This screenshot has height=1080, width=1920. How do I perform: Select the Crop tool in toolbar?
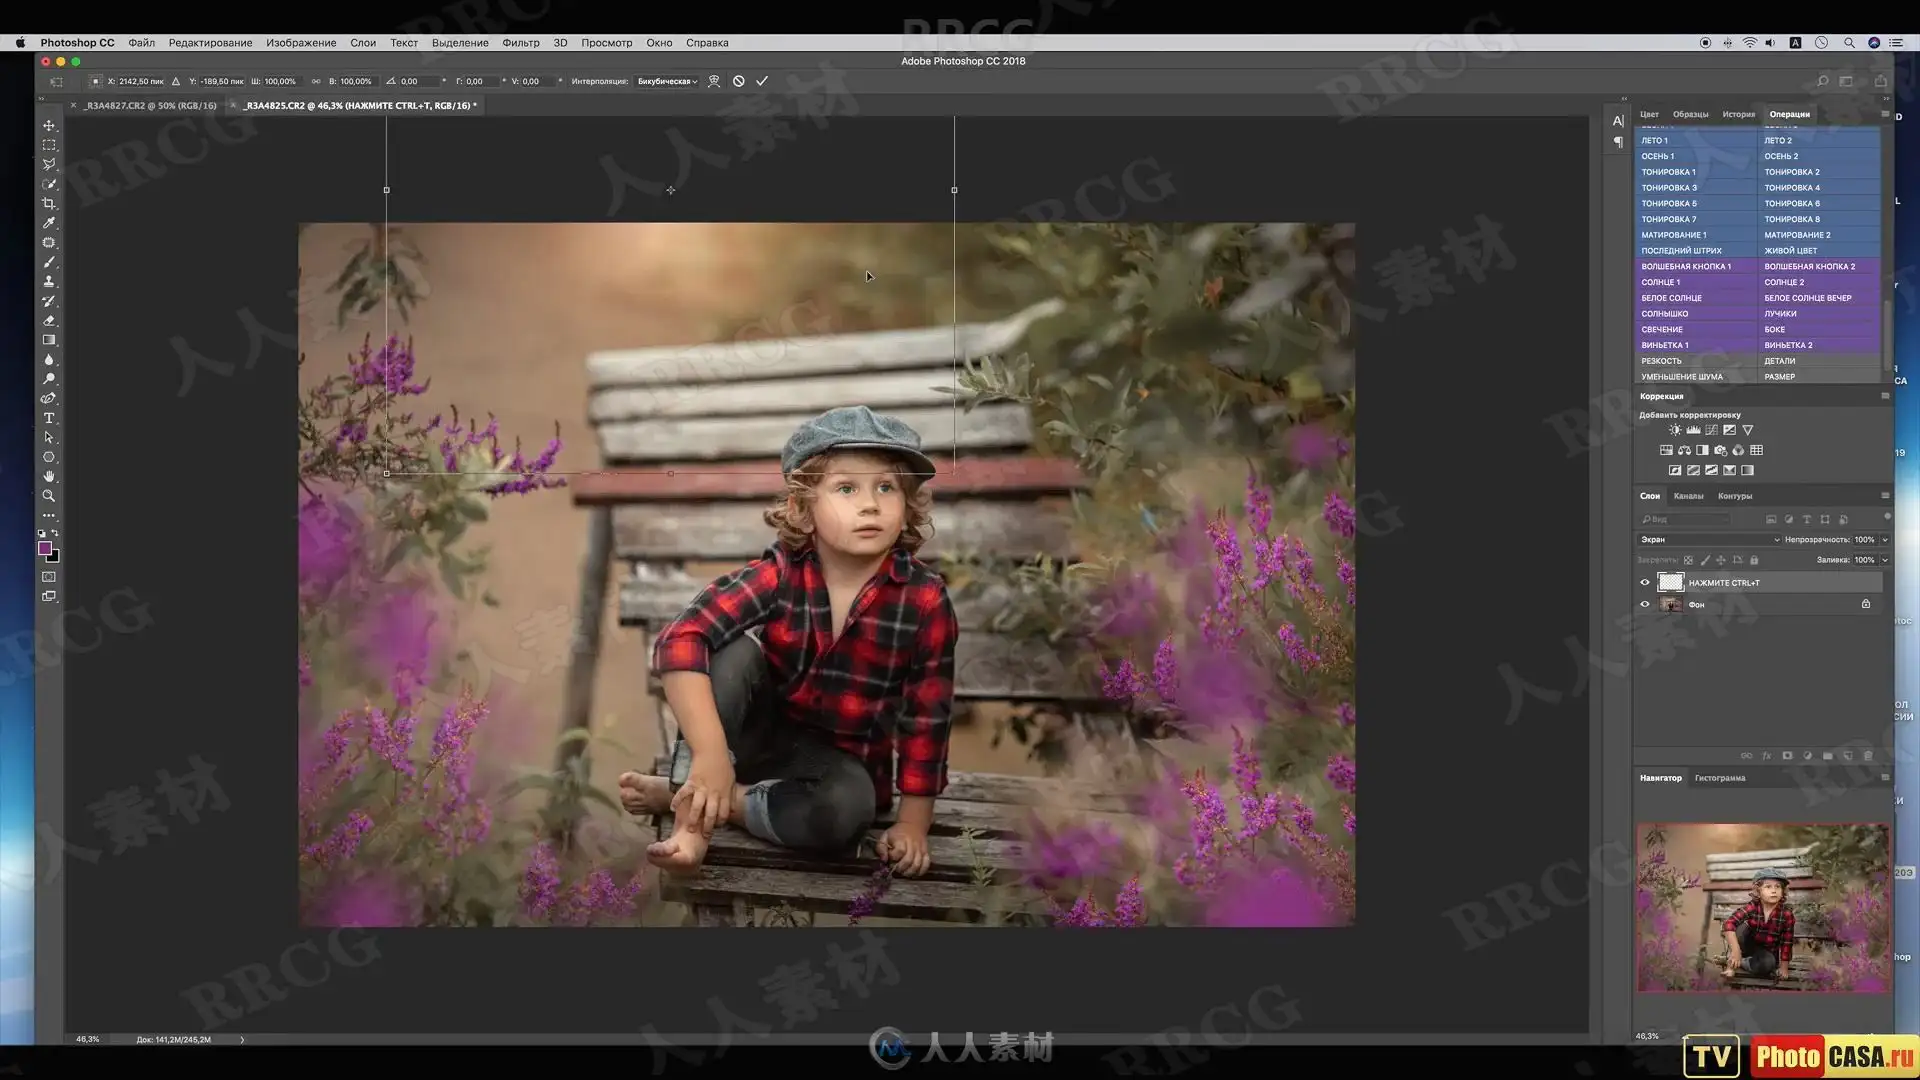48,203
